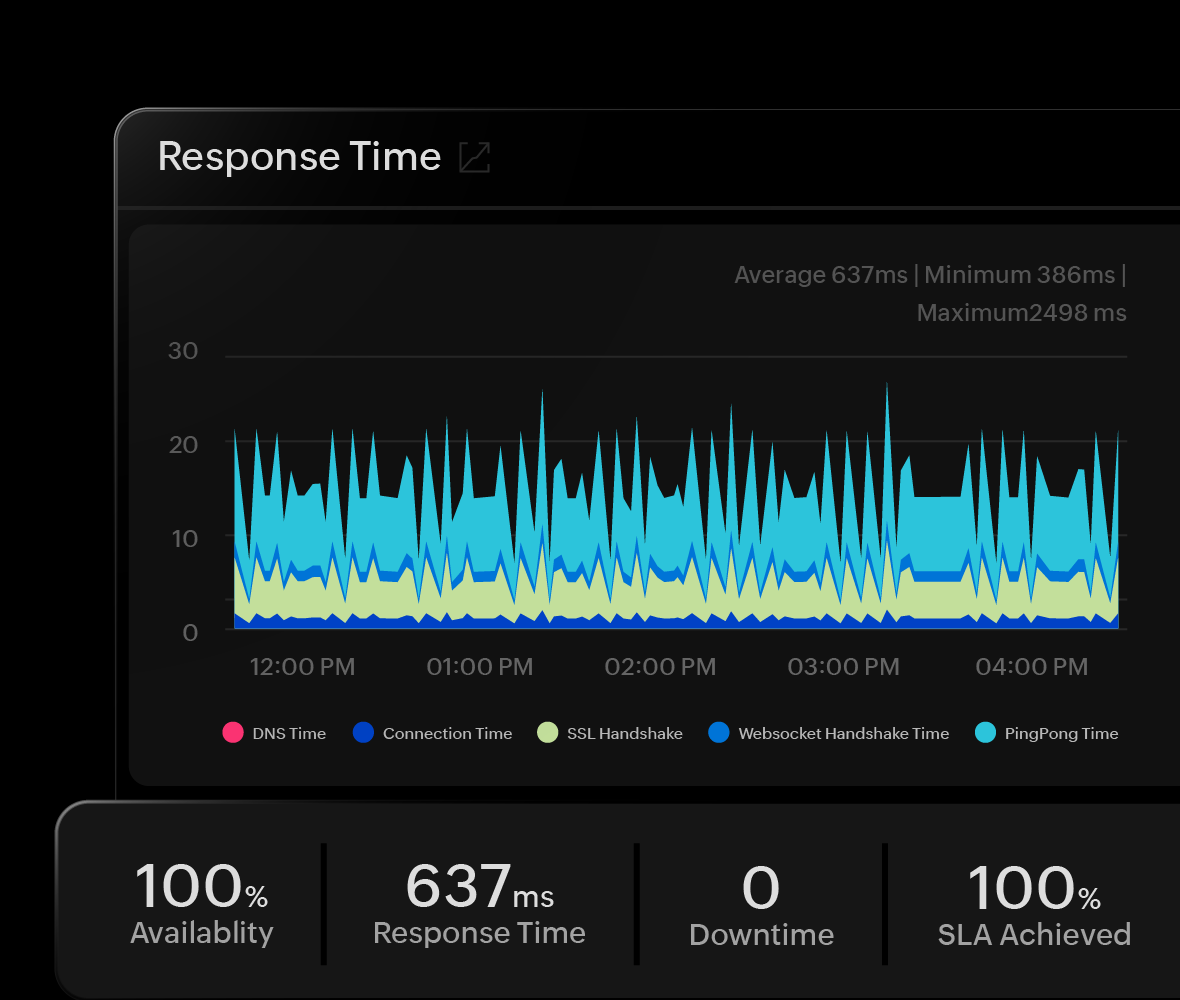This screenshot has height=1000, width=1180.
Task: Expand the SLA Achieved section
Action: 1034,903
